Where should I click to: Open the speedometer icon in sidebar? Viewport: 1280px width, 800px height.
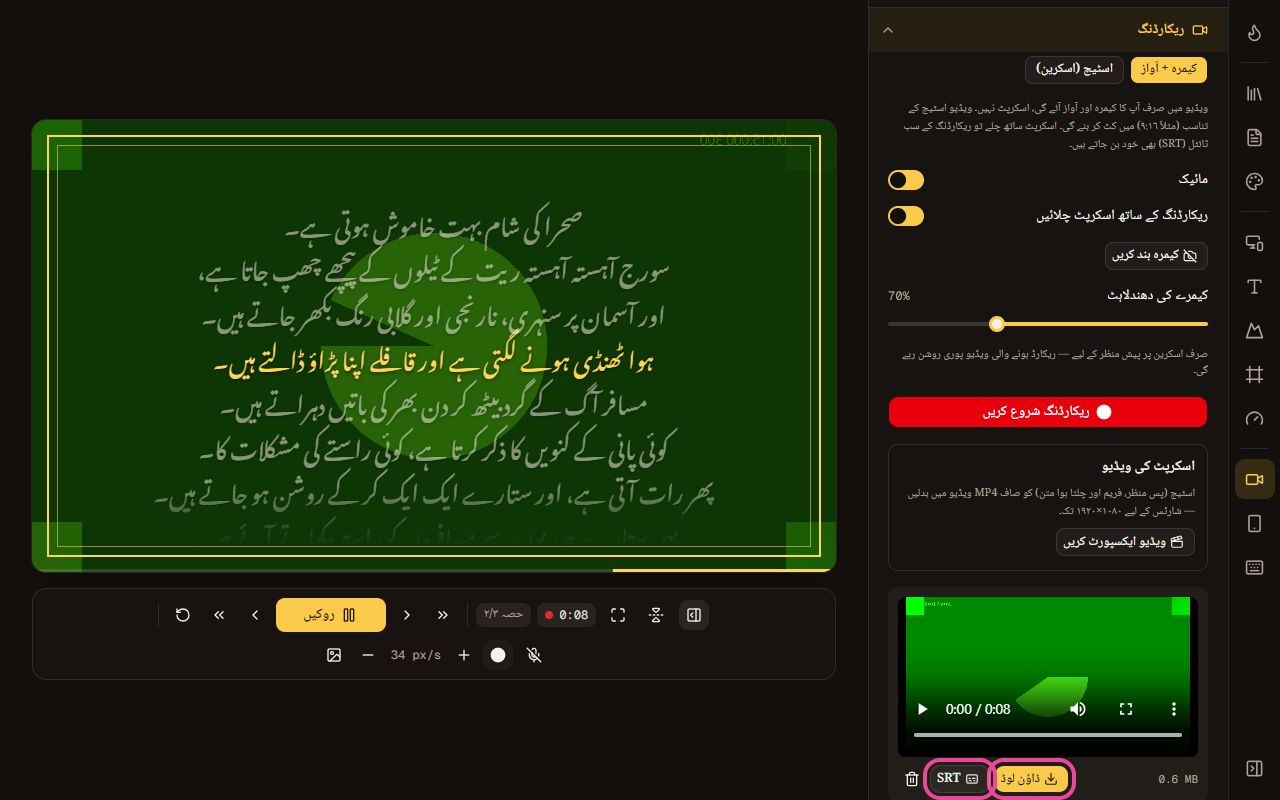pyautogui.click(x=1254, y=418)
